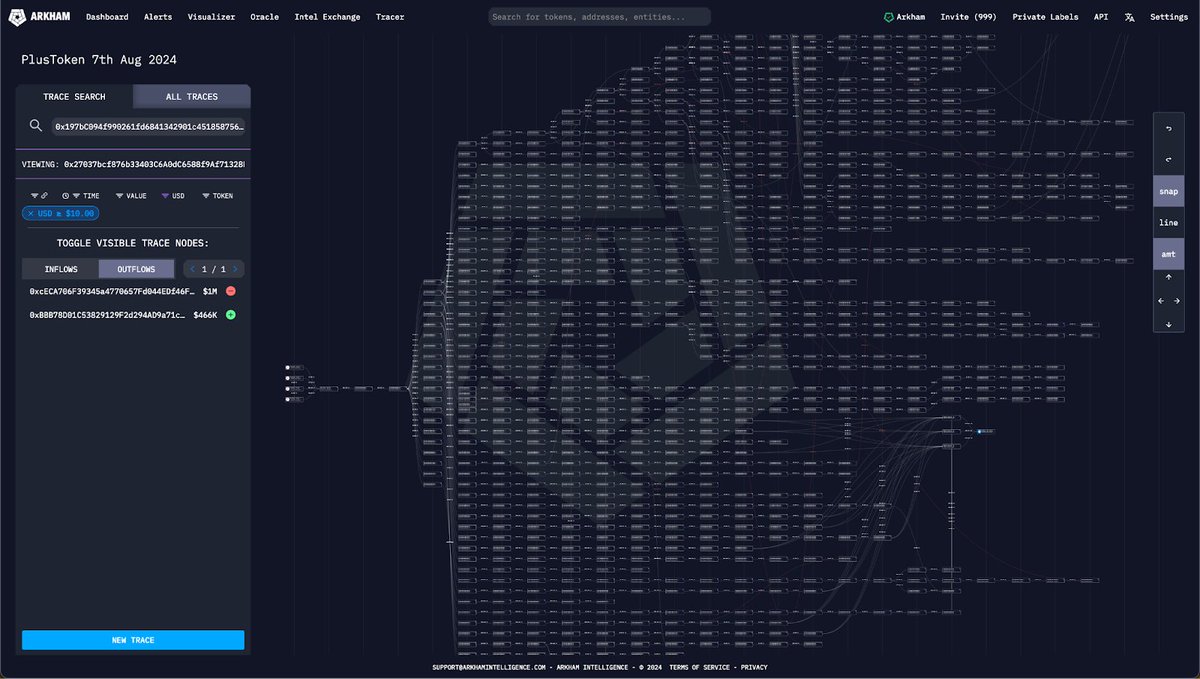The width and height of the screenshot is (1200, 679).
Task: Focus the tokens, addresses, entities search box
Action: coord(599,17)
